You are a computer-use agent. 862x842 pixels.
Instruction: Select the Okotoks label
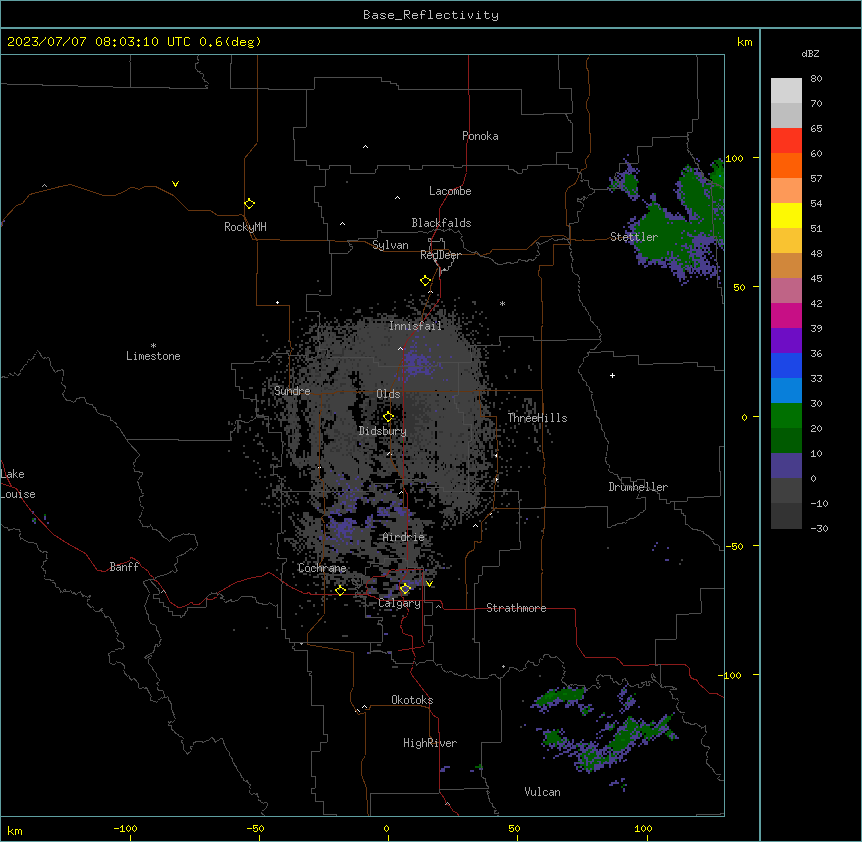coord(412,700)
